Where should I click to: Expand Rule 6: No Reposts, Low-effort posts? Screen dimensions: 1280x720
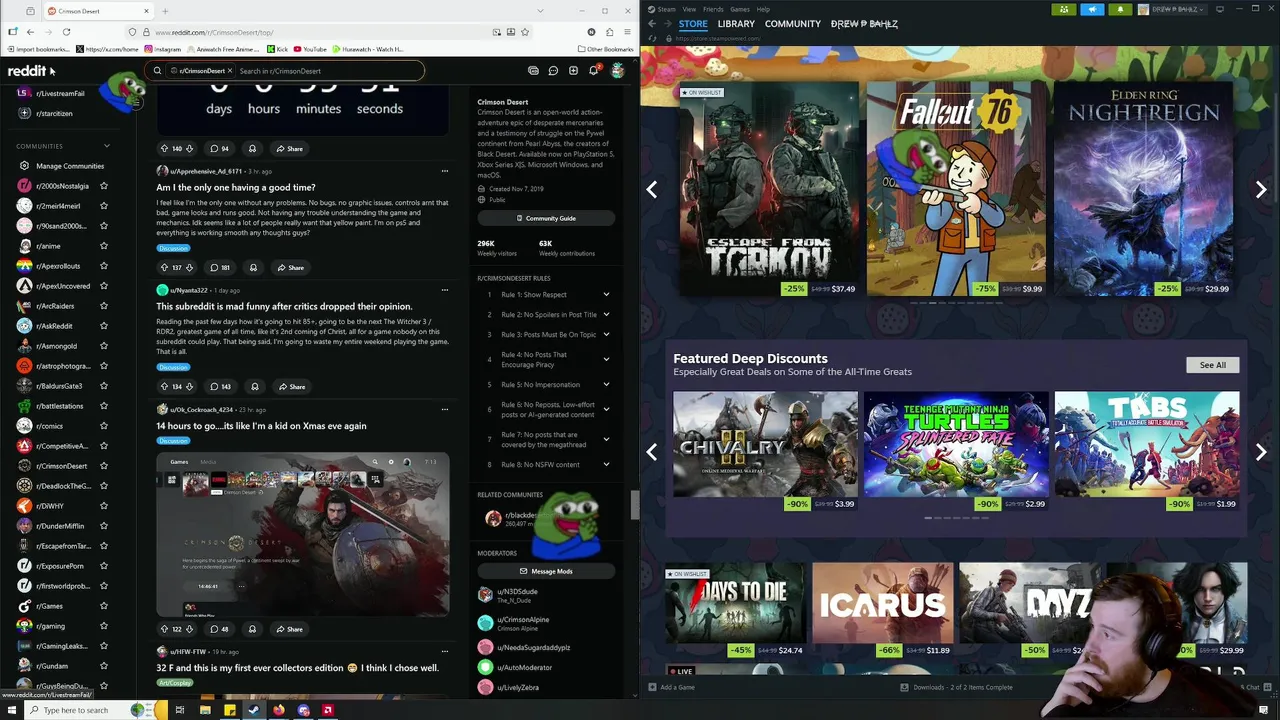coord(606,409)
